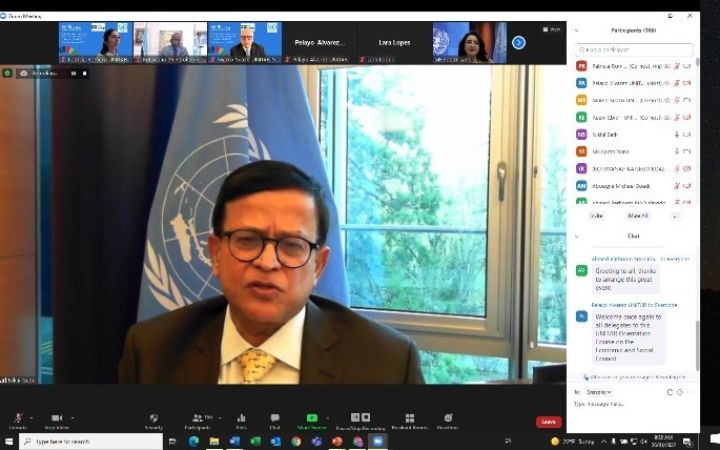Open File Explorer from the taskbar

[214, 441]
